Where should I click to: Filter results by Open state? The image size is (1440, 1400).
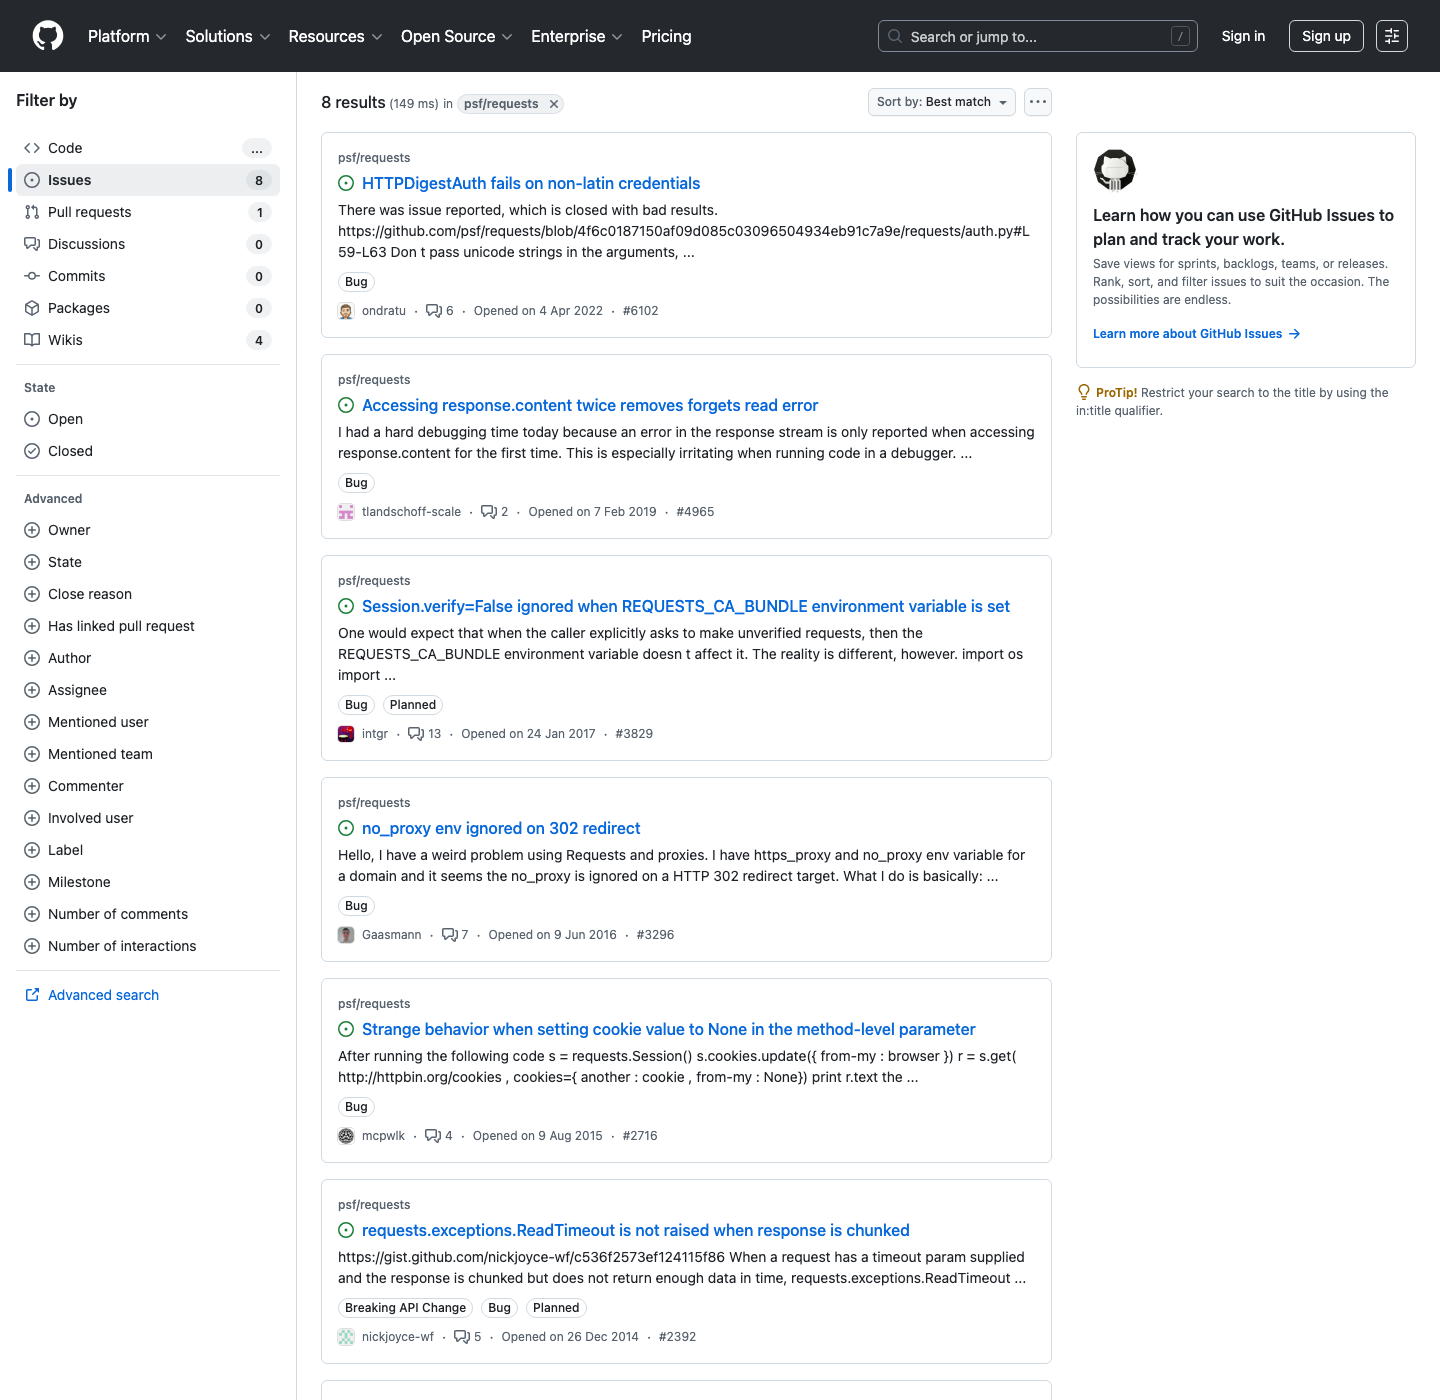[x=148, y=419]
